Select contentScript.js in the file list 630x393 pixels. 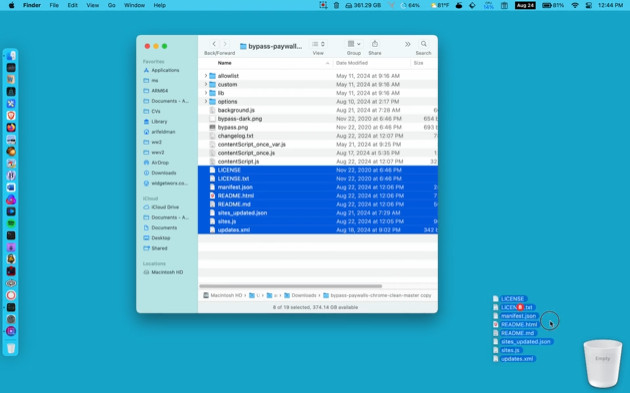pos(317,162)
